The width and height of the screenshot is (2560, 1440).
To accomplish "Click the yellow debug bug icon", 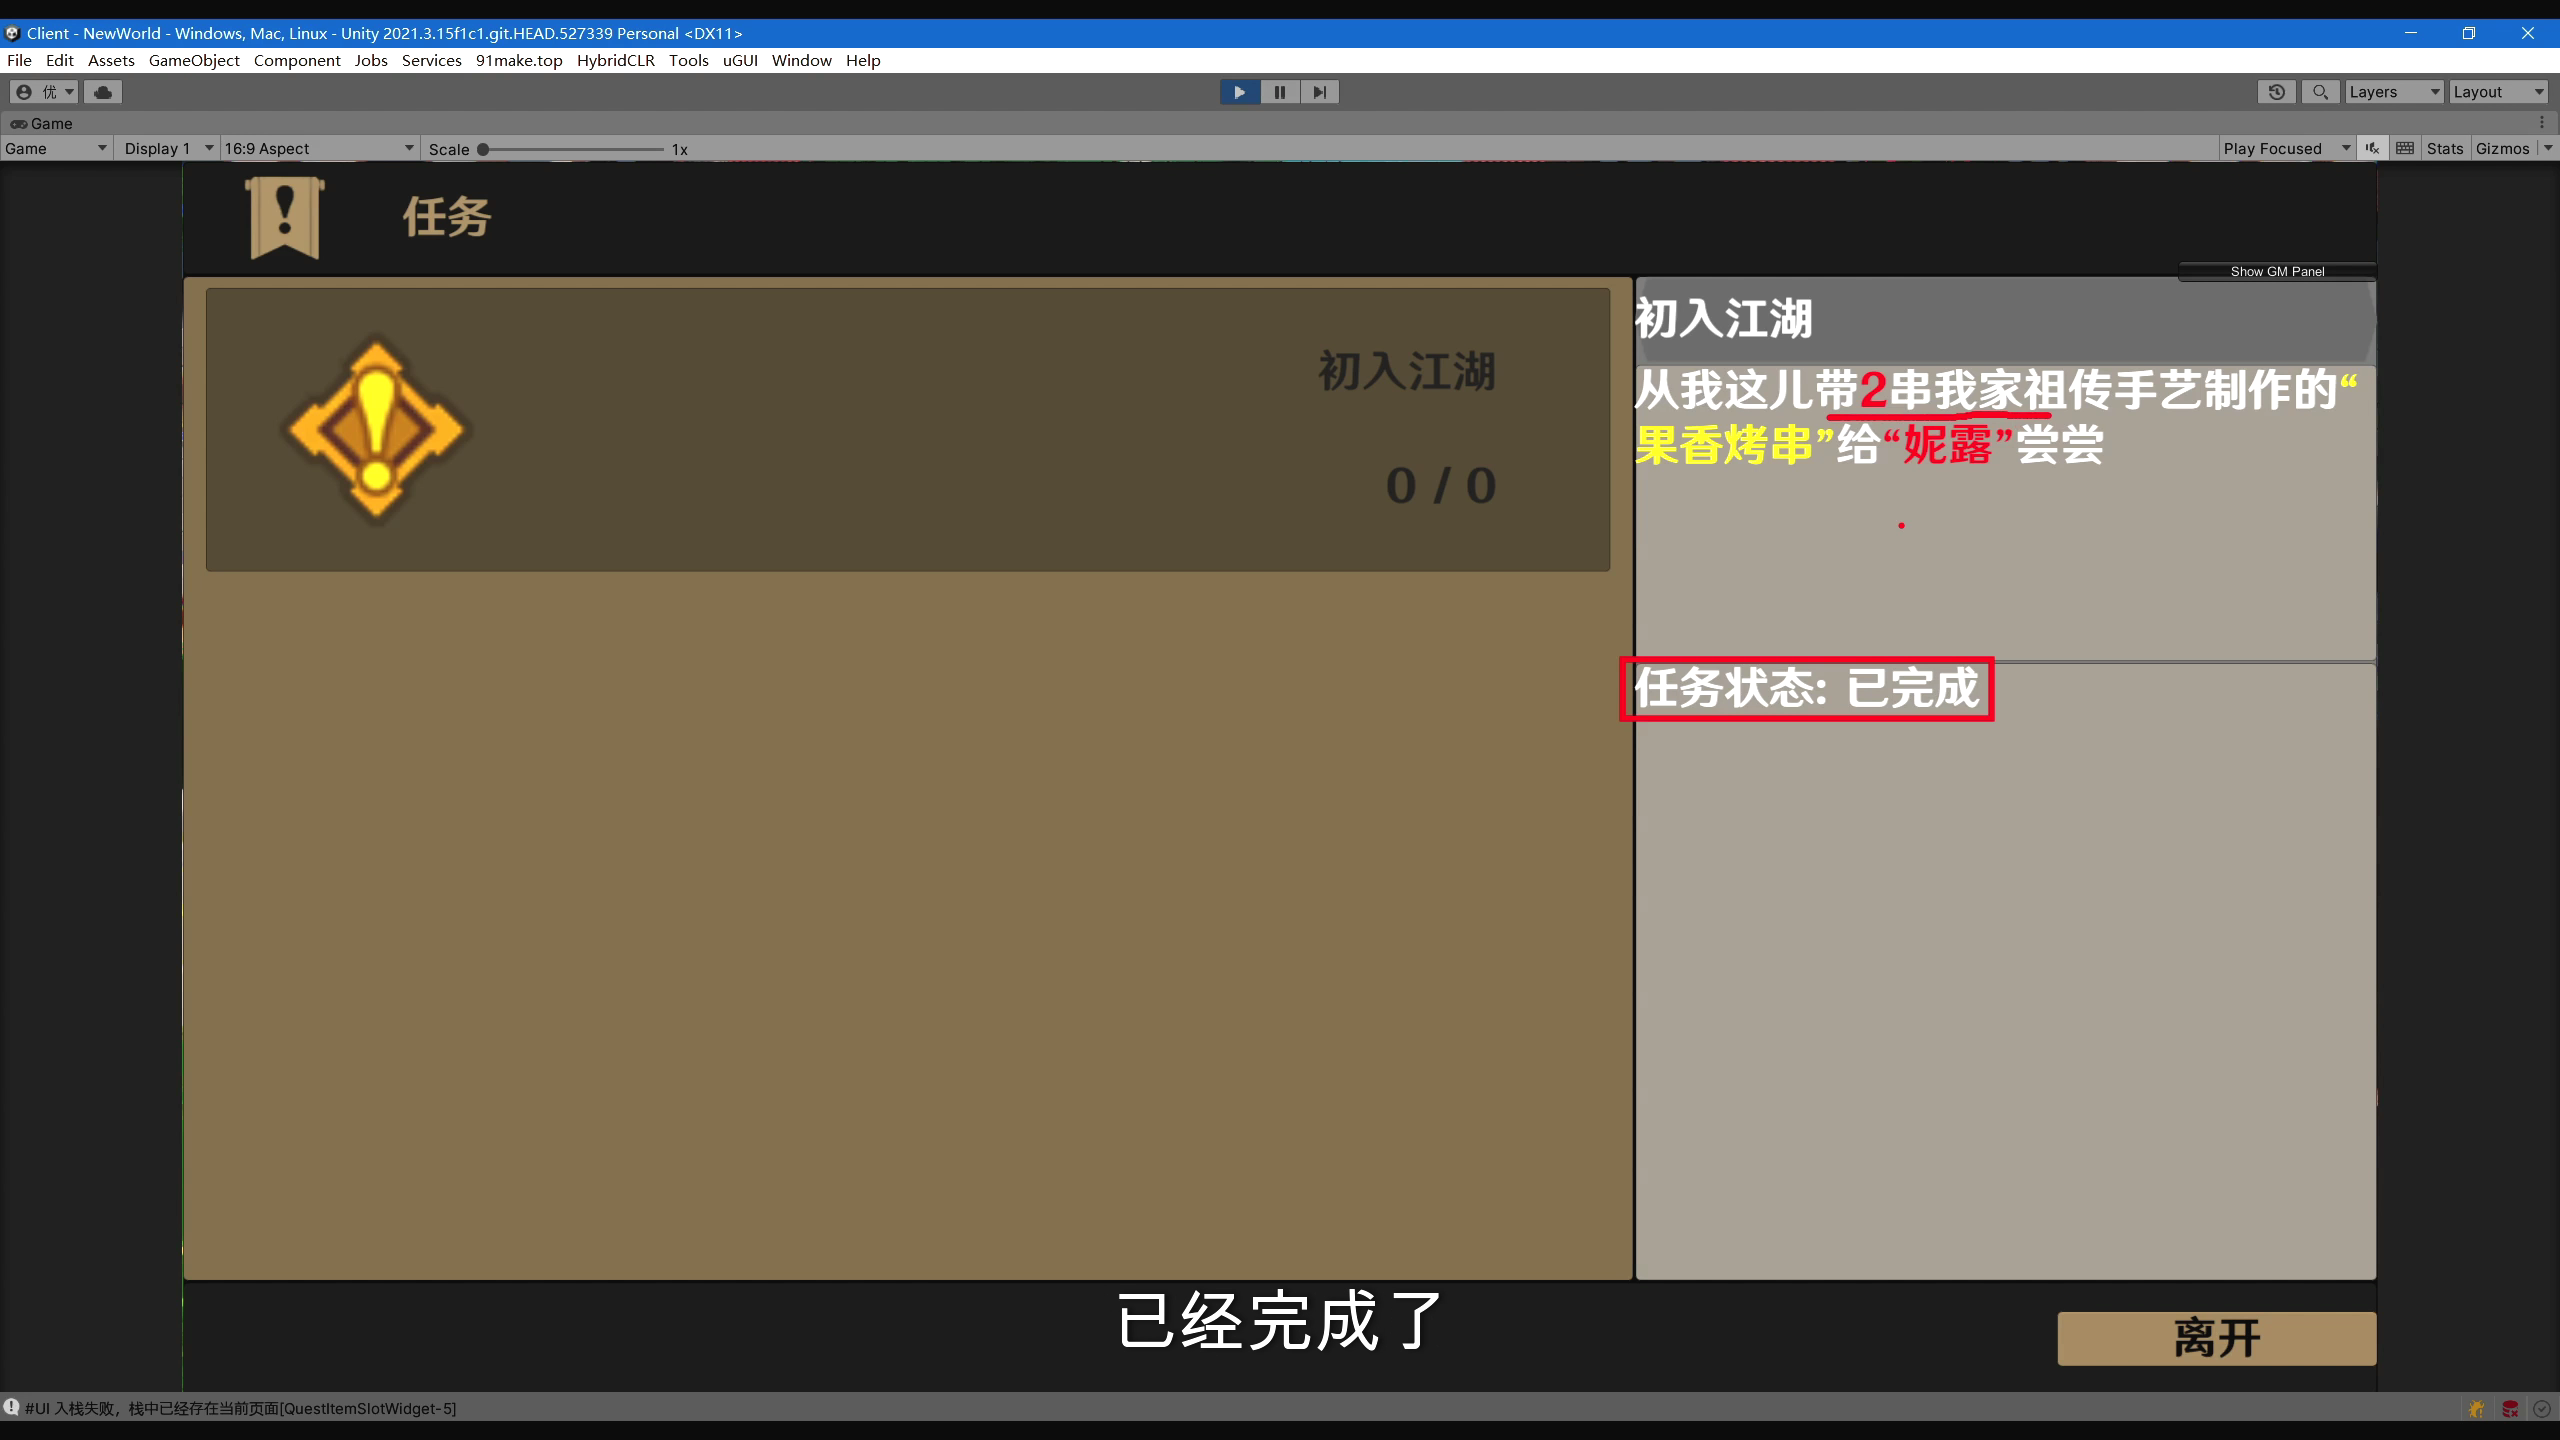I will coord(2476,1409).
